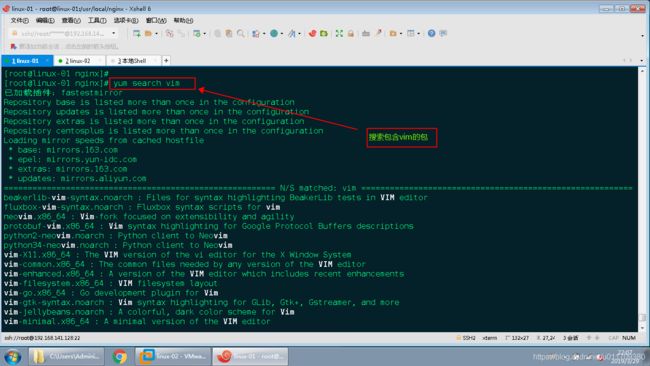Close the 本地Shell tab
This screenshot has width=650, height=366.
[x=155, y=61]
